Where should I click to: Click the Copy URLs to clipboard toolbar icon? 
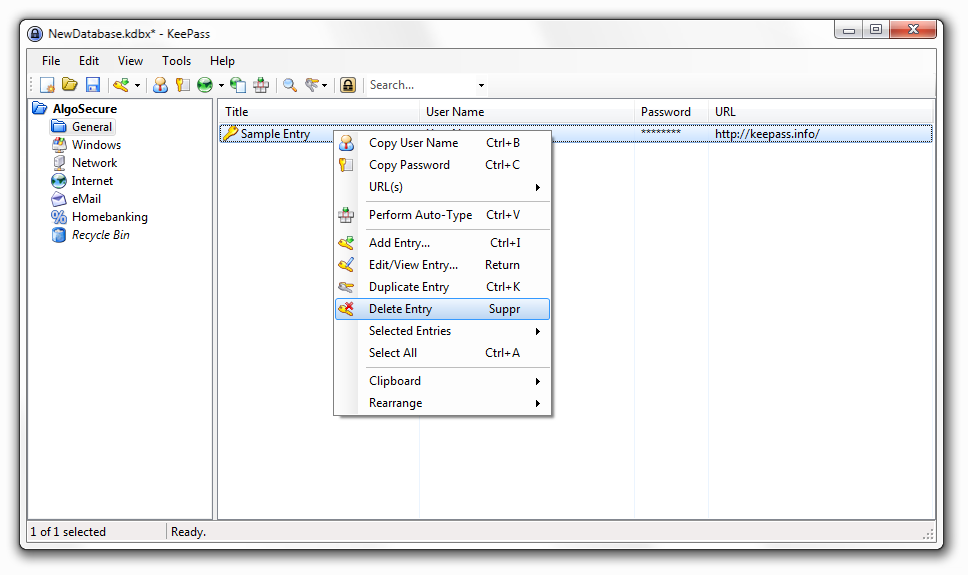(x=238, y=85)
